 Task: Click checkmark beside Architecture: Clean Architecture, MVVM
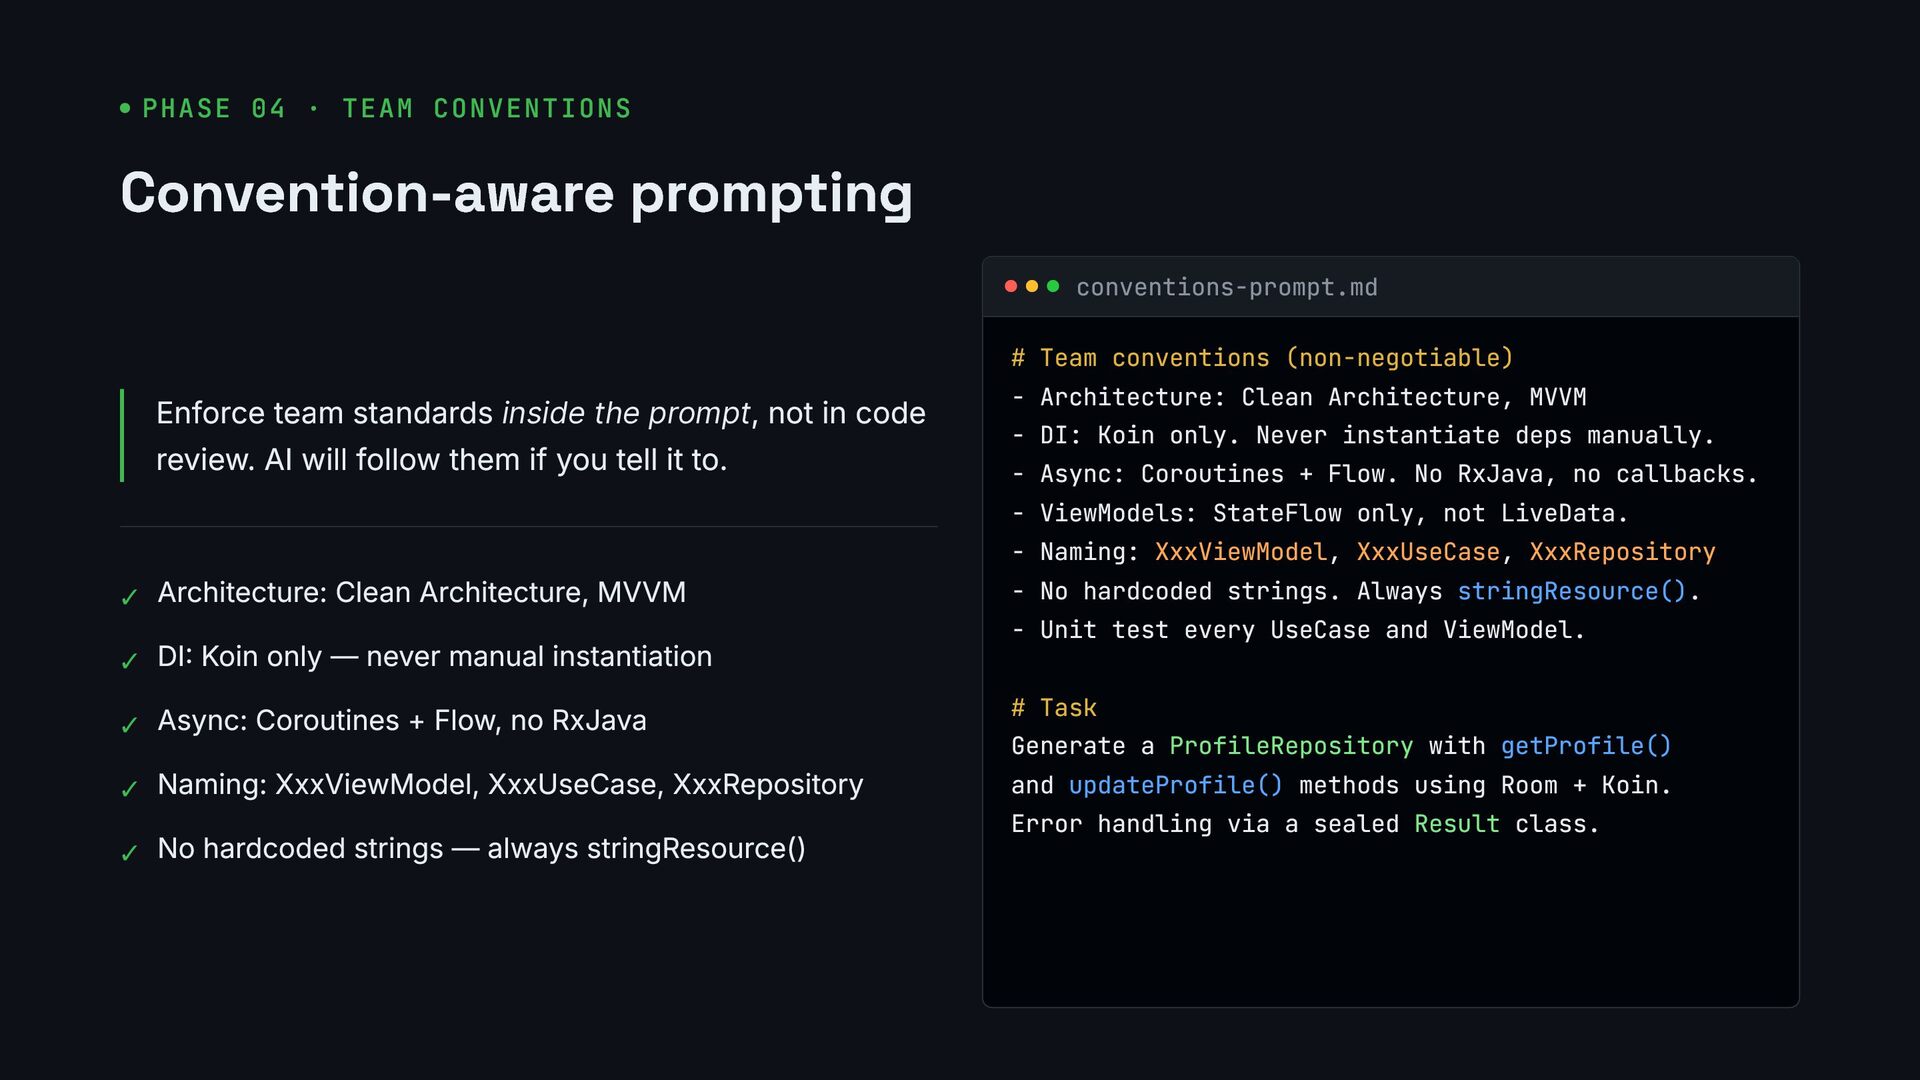coord(129,597)
